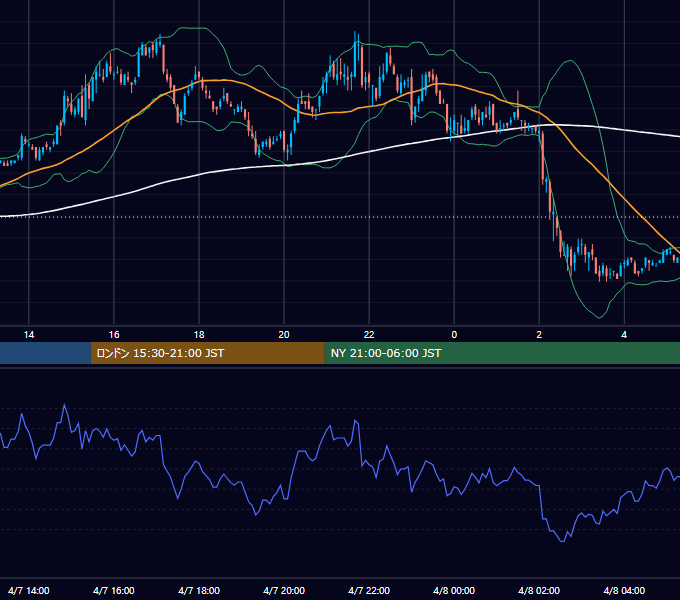Click the 20 hour label on price chart
The width and height of the screenshot is (680, 600).
(x=284, y=335)
